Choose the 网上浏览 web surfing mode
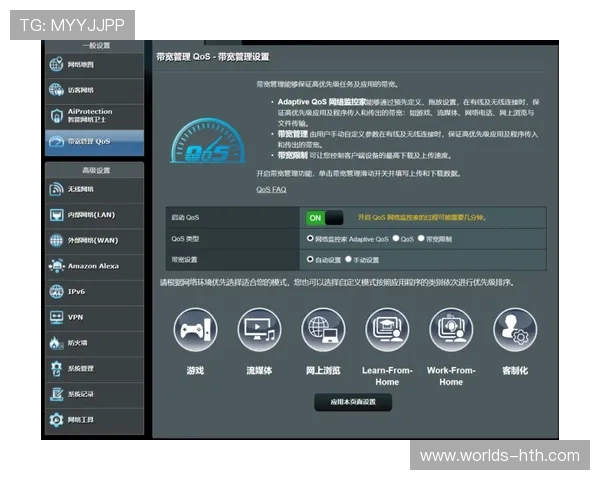 323,330
